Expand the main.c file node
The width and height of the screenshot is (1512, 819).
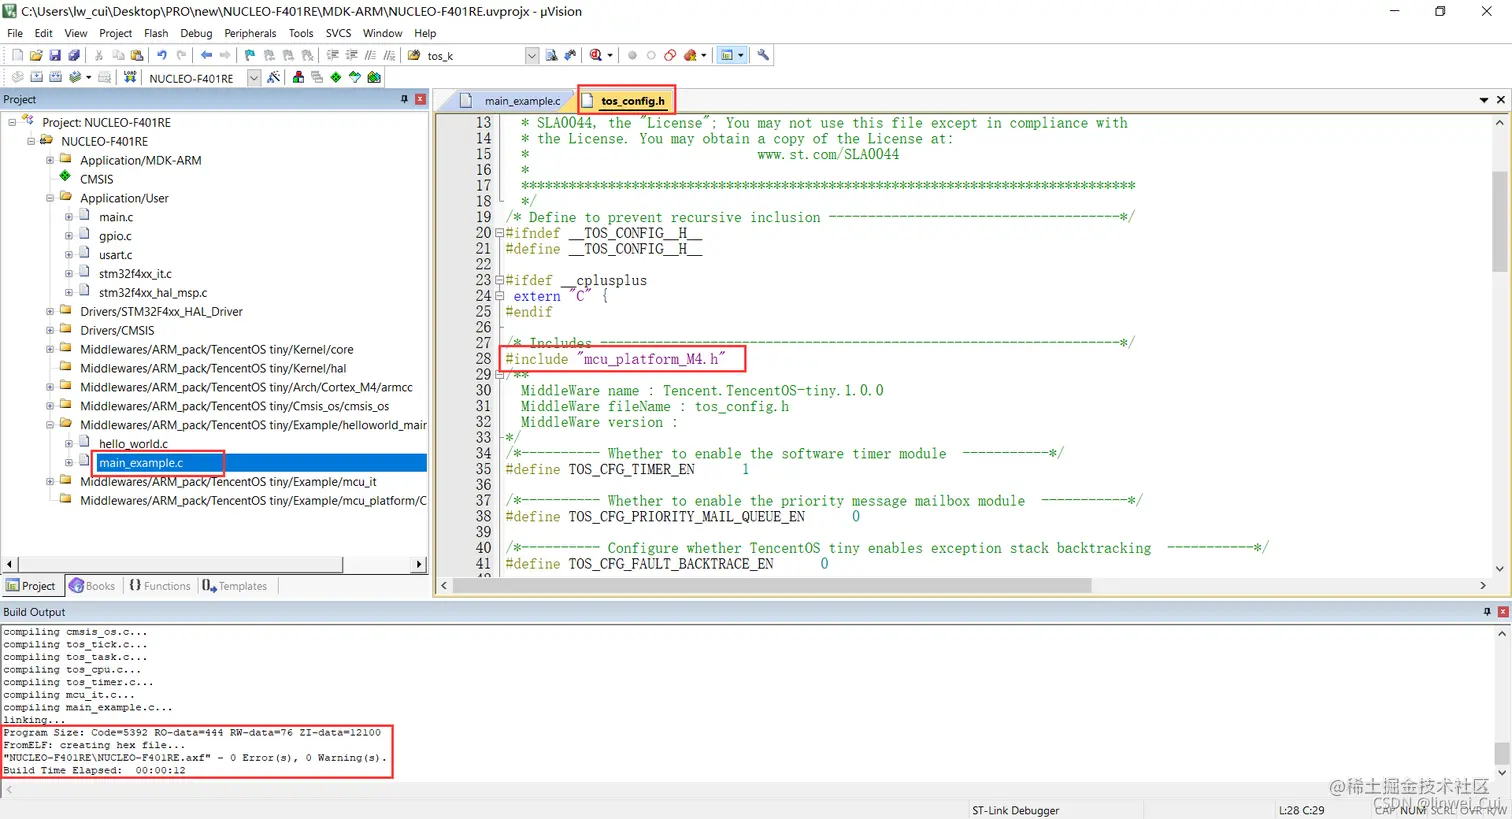tap(69, 217)
